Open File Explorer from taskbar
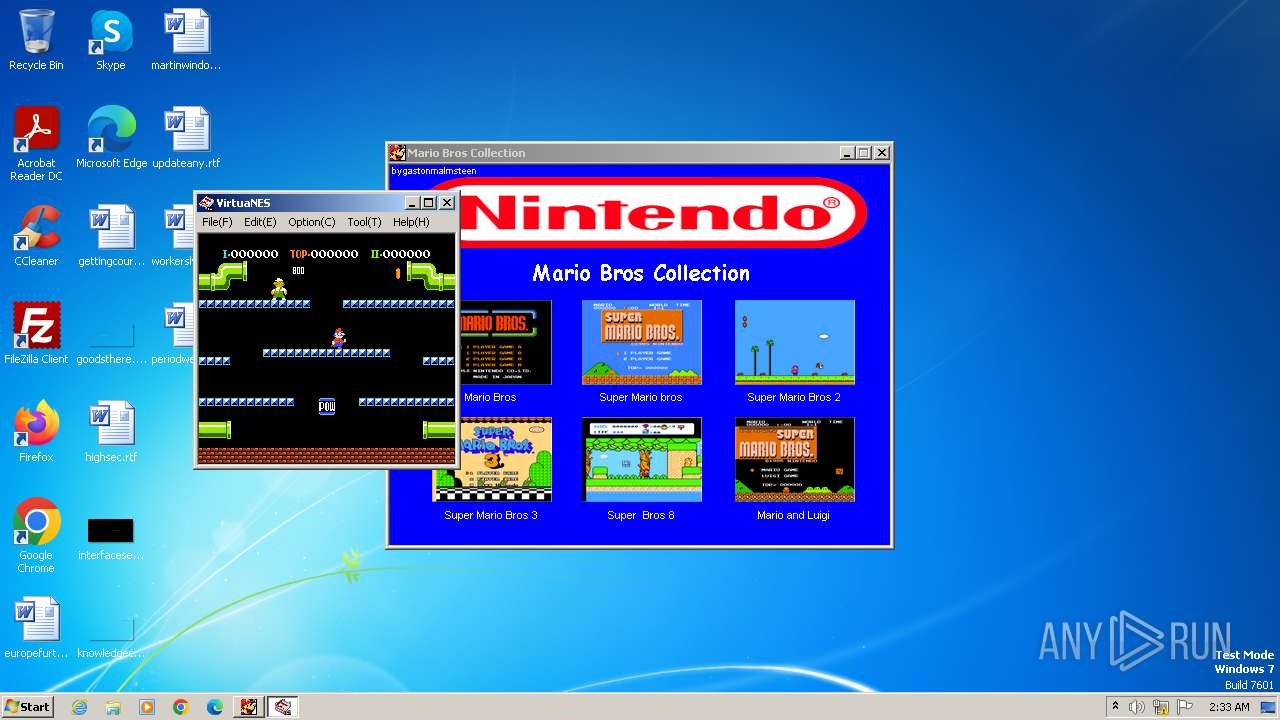This screenshot has width=1280, height=720. click(x=113, y=707)
